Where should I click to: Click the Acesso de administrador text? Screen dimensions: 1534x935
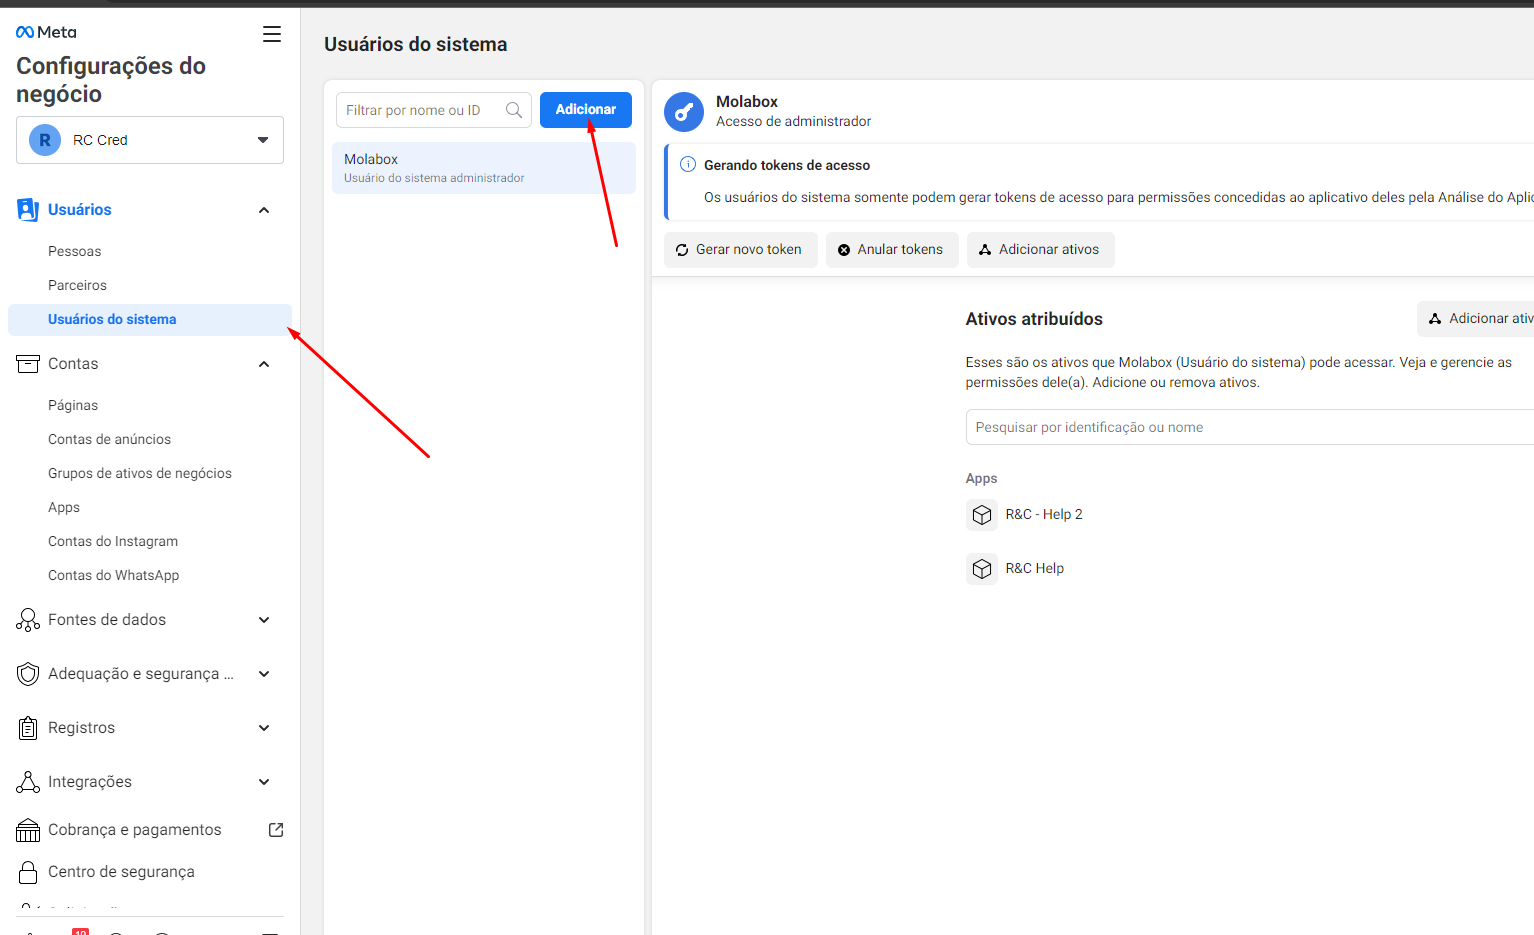click(x=793, y=121)
